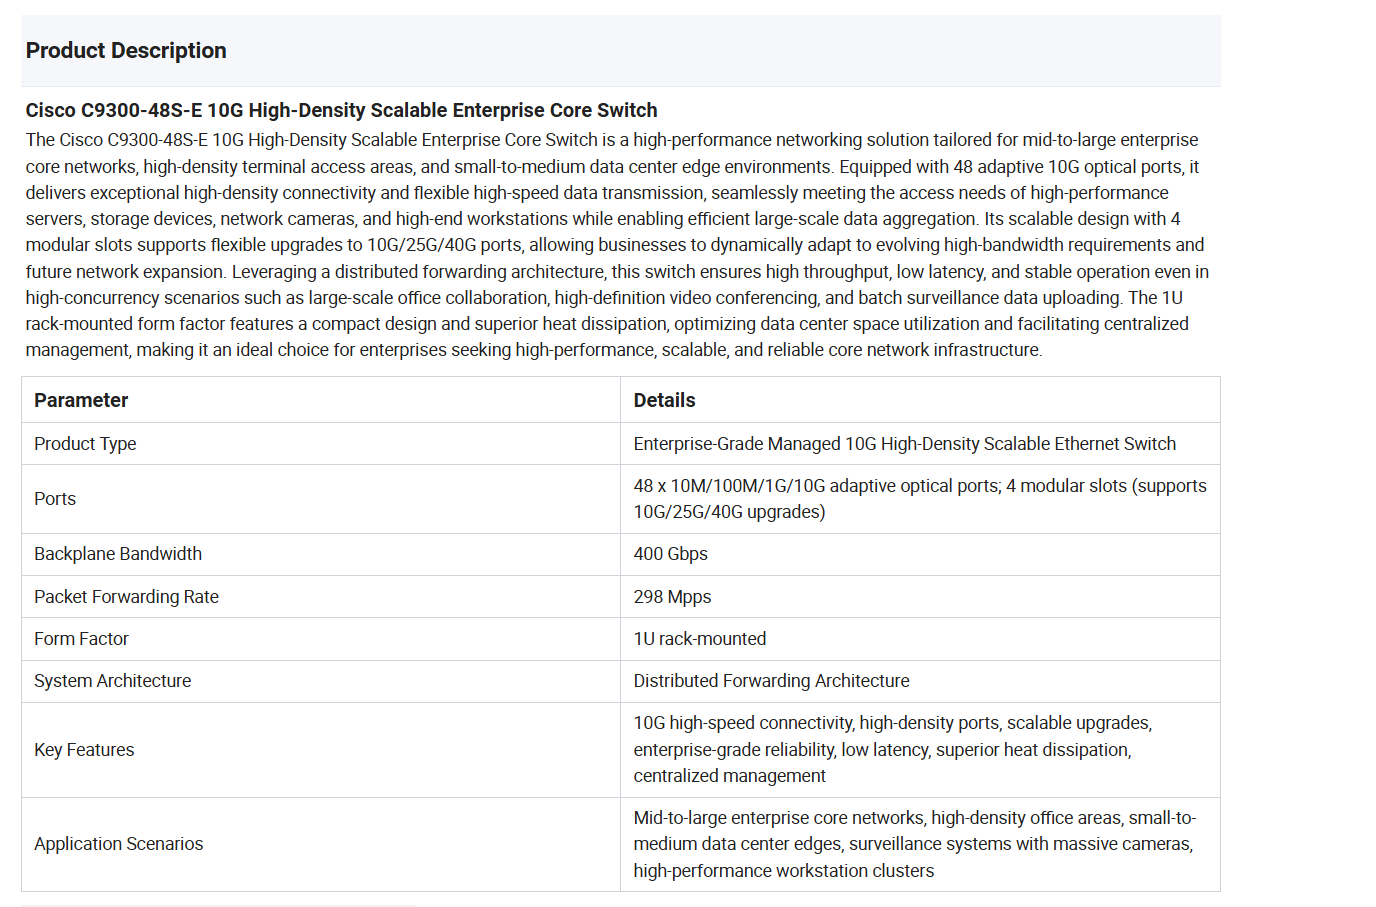Select the Key Features row label
Image resolution: width=1376 pixels, height=907 pixels.
[x=84, y=750]
